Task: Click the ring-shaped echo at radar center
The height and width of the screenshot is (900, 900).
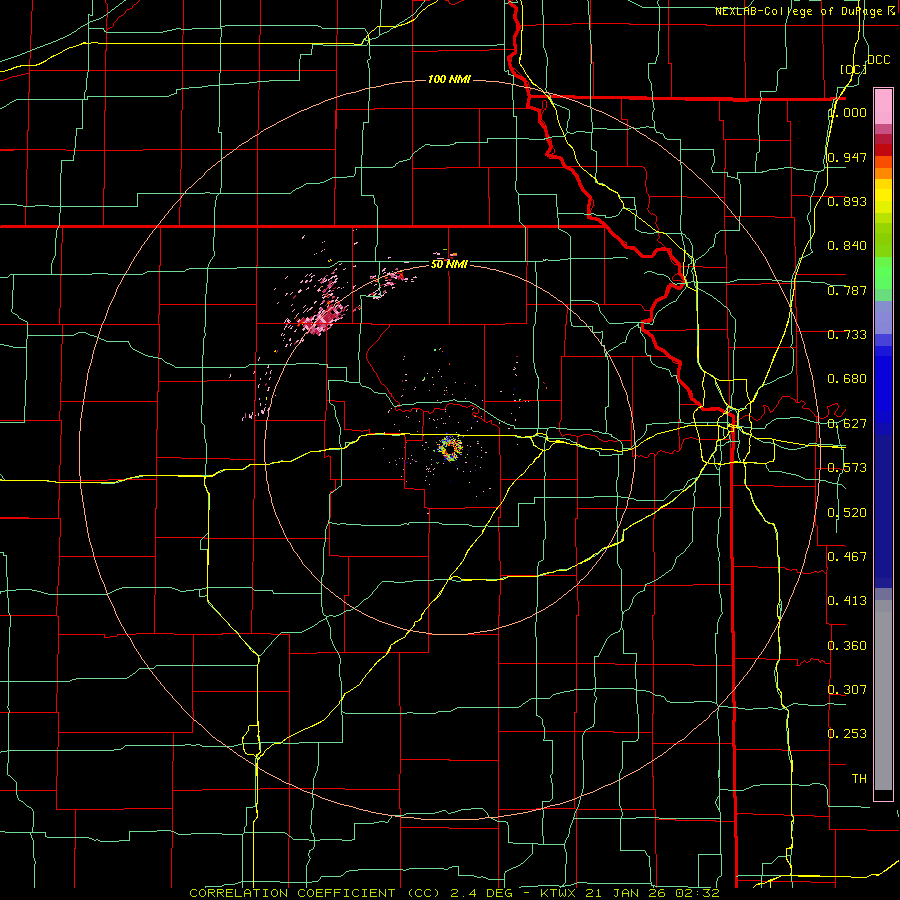Action: coord(449,448)
